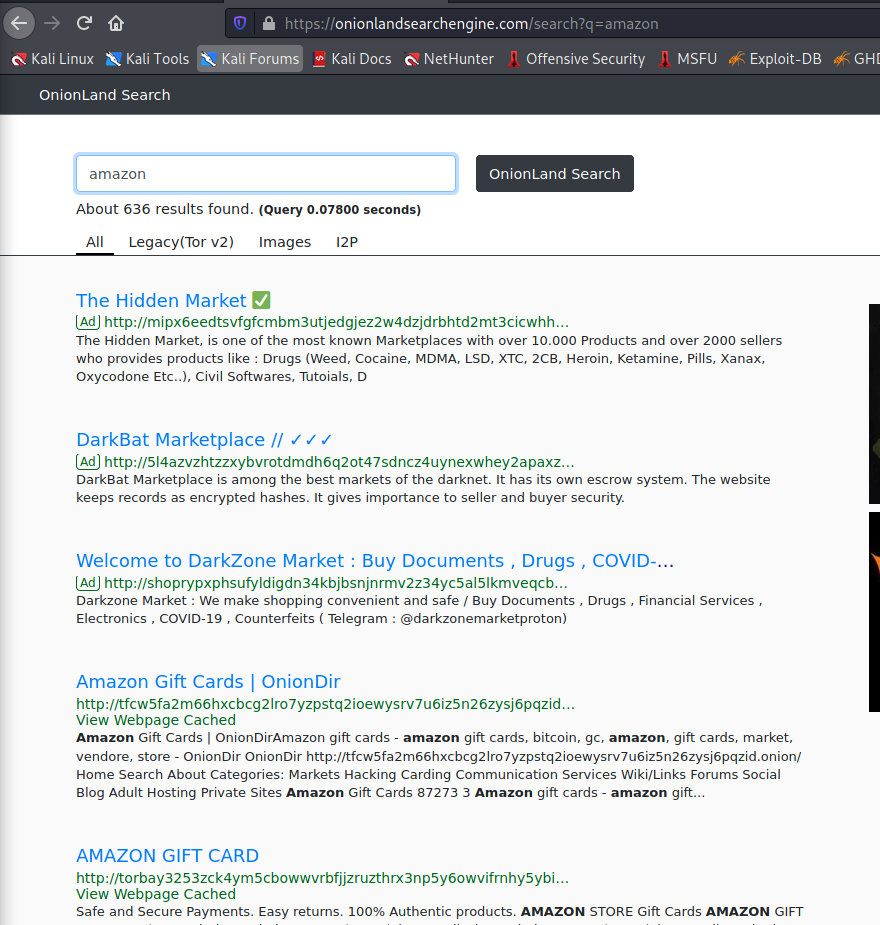
Task: Open the MSFU bookmark
Action: coord(687,59)
